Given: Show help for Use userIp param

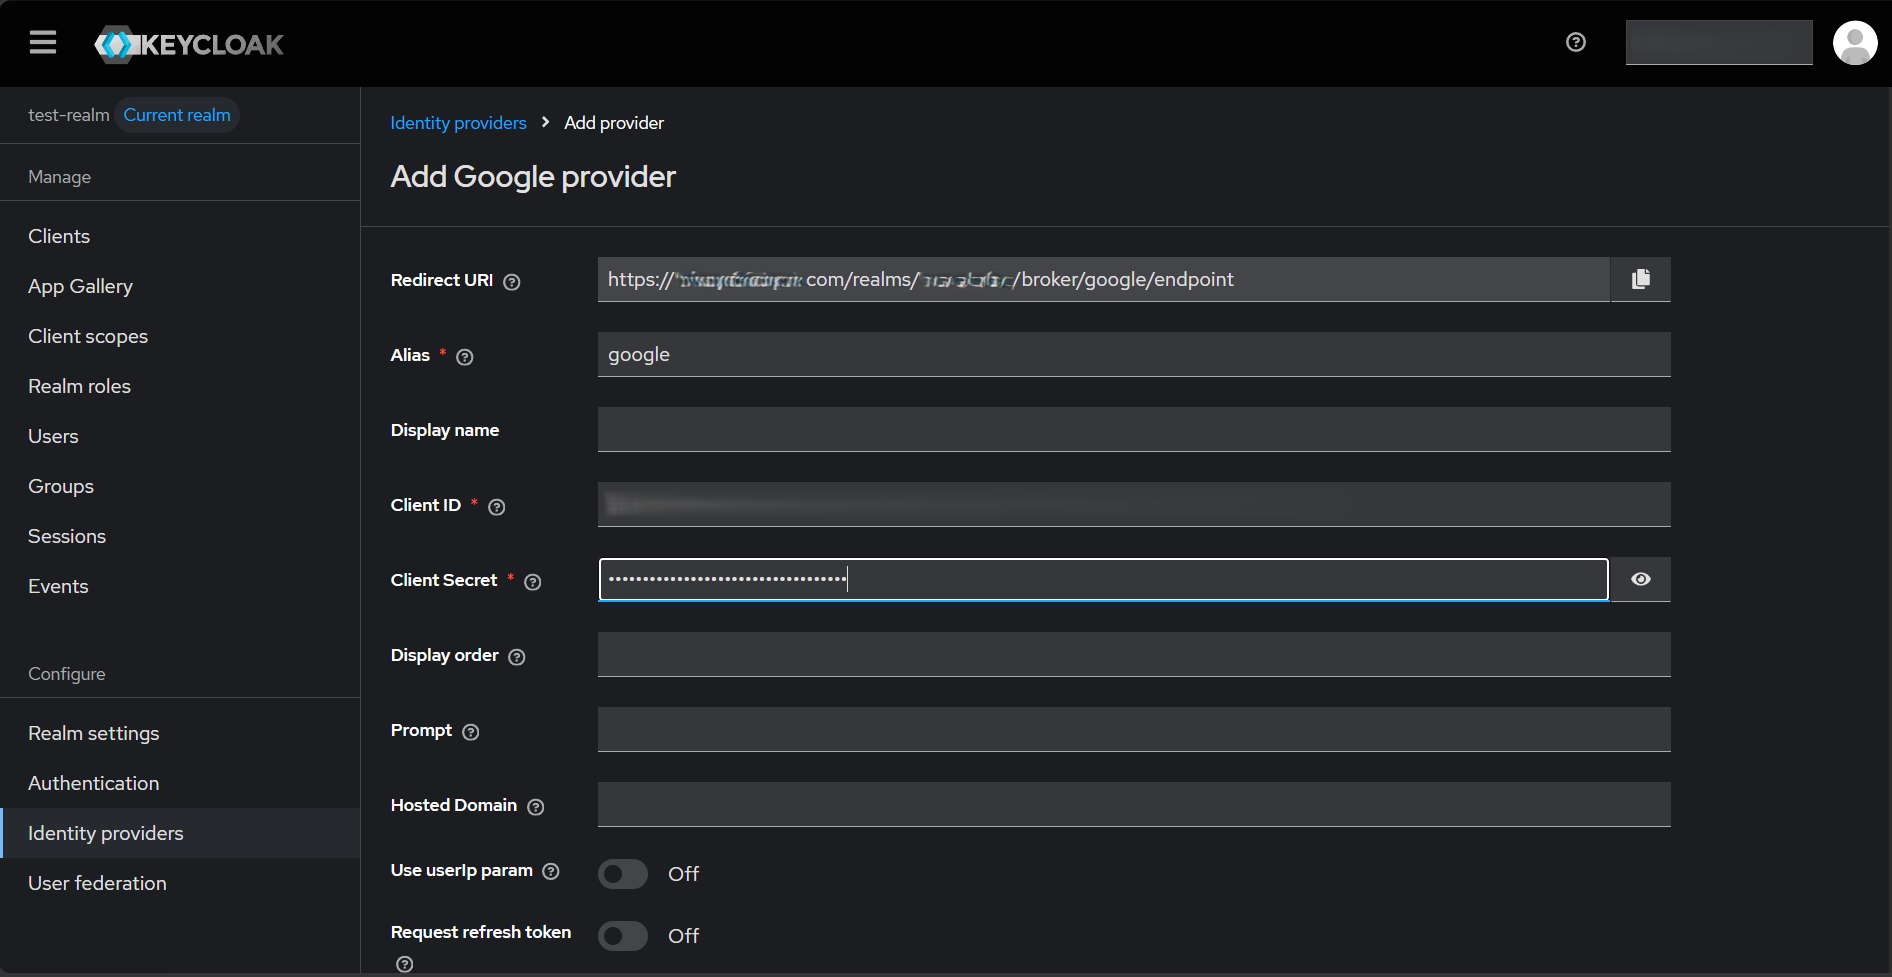Looking at the screenshot, I should tap(551, 871).
